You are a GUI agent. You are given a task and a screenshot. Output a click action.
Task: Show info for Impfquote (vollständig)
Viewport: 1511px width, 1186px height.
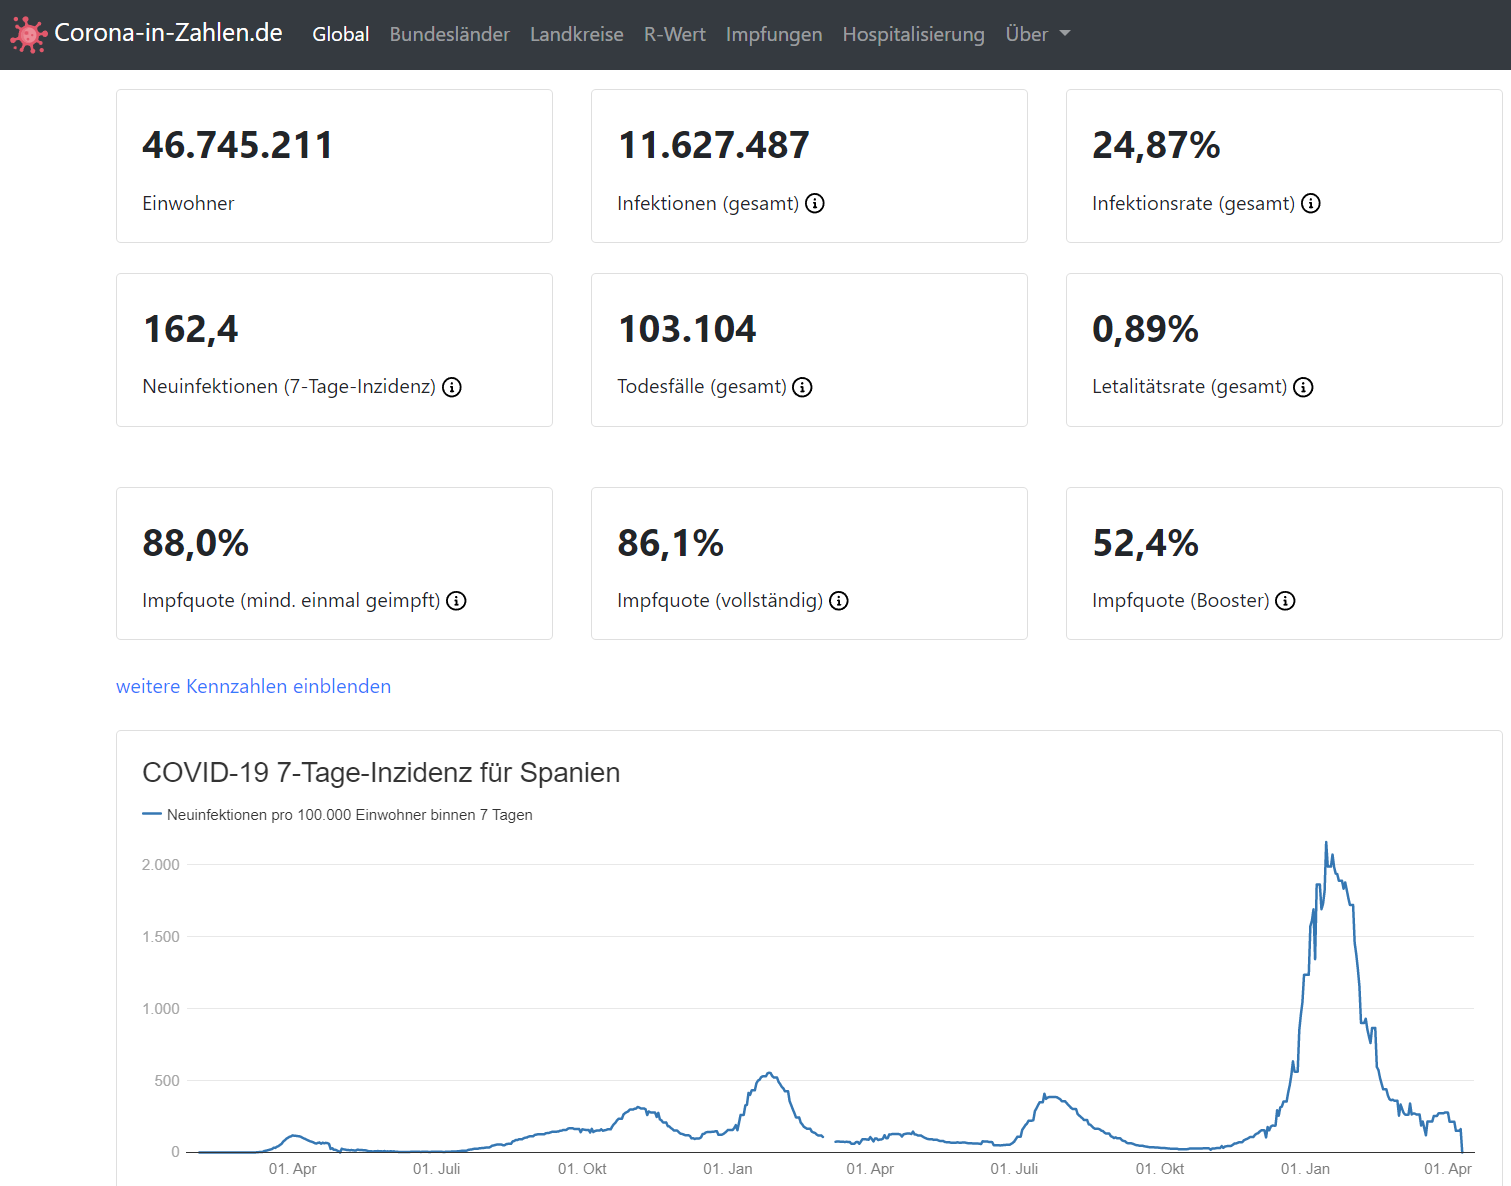point(839,601)
